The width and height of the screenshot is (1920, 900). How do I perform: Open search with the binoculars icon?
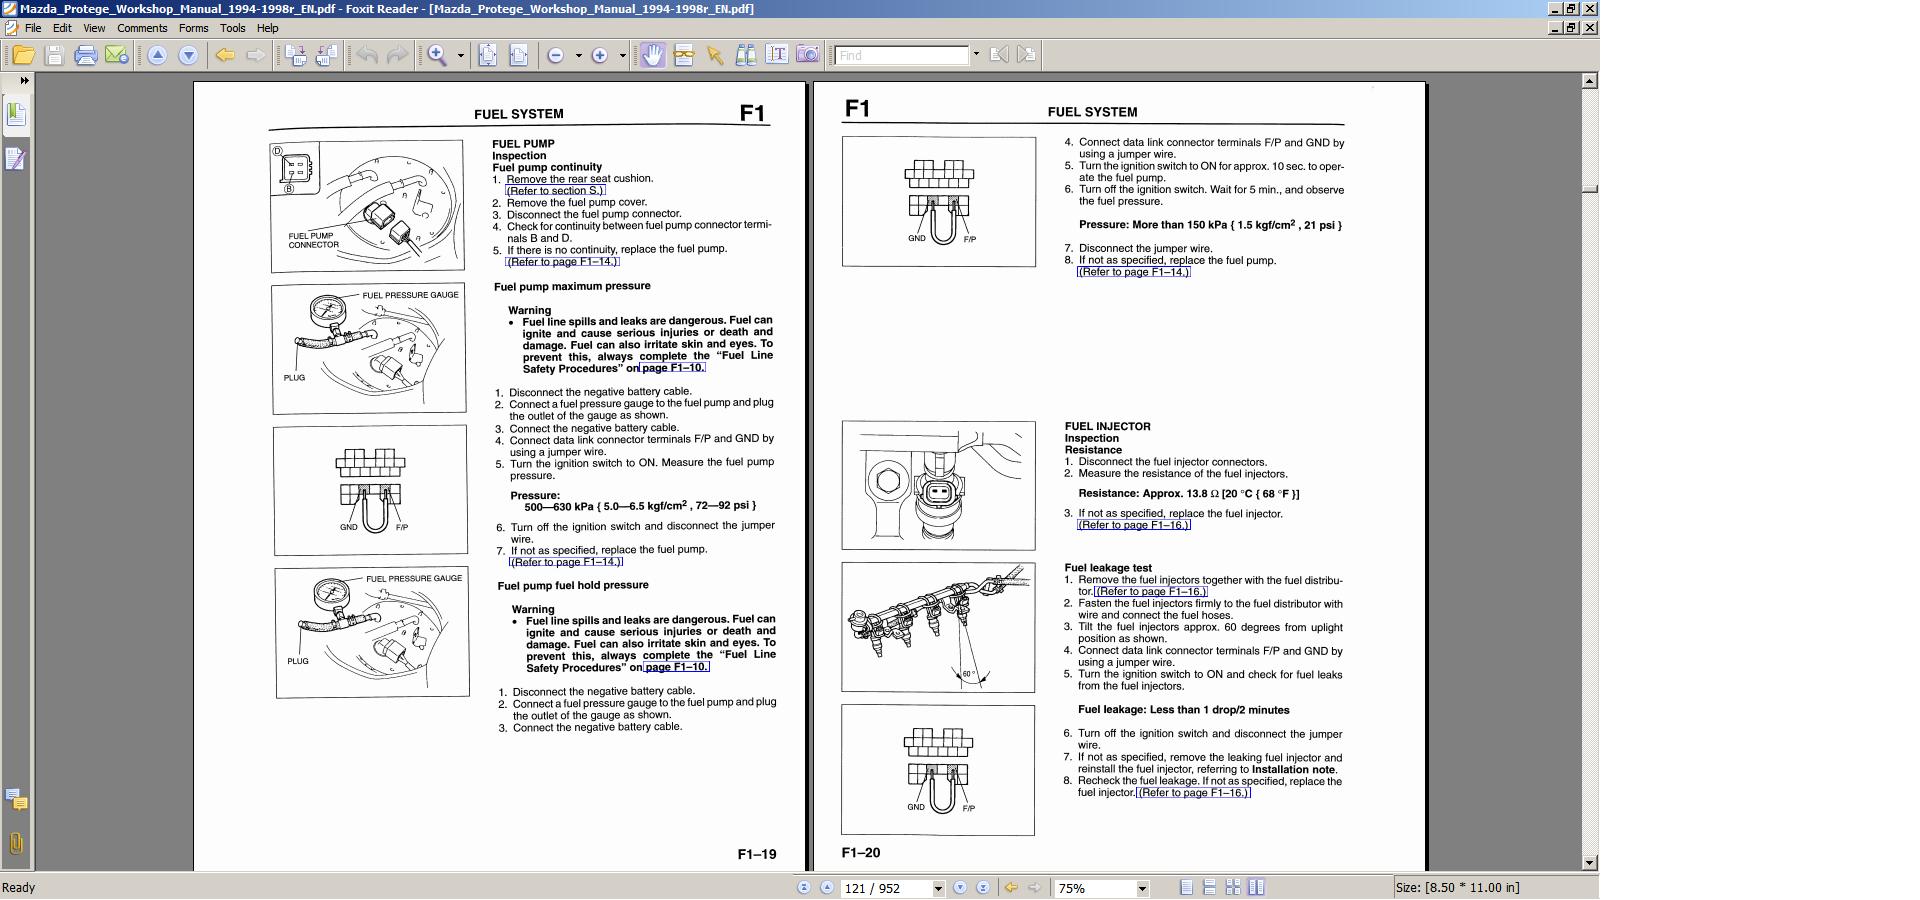[745, 56]
